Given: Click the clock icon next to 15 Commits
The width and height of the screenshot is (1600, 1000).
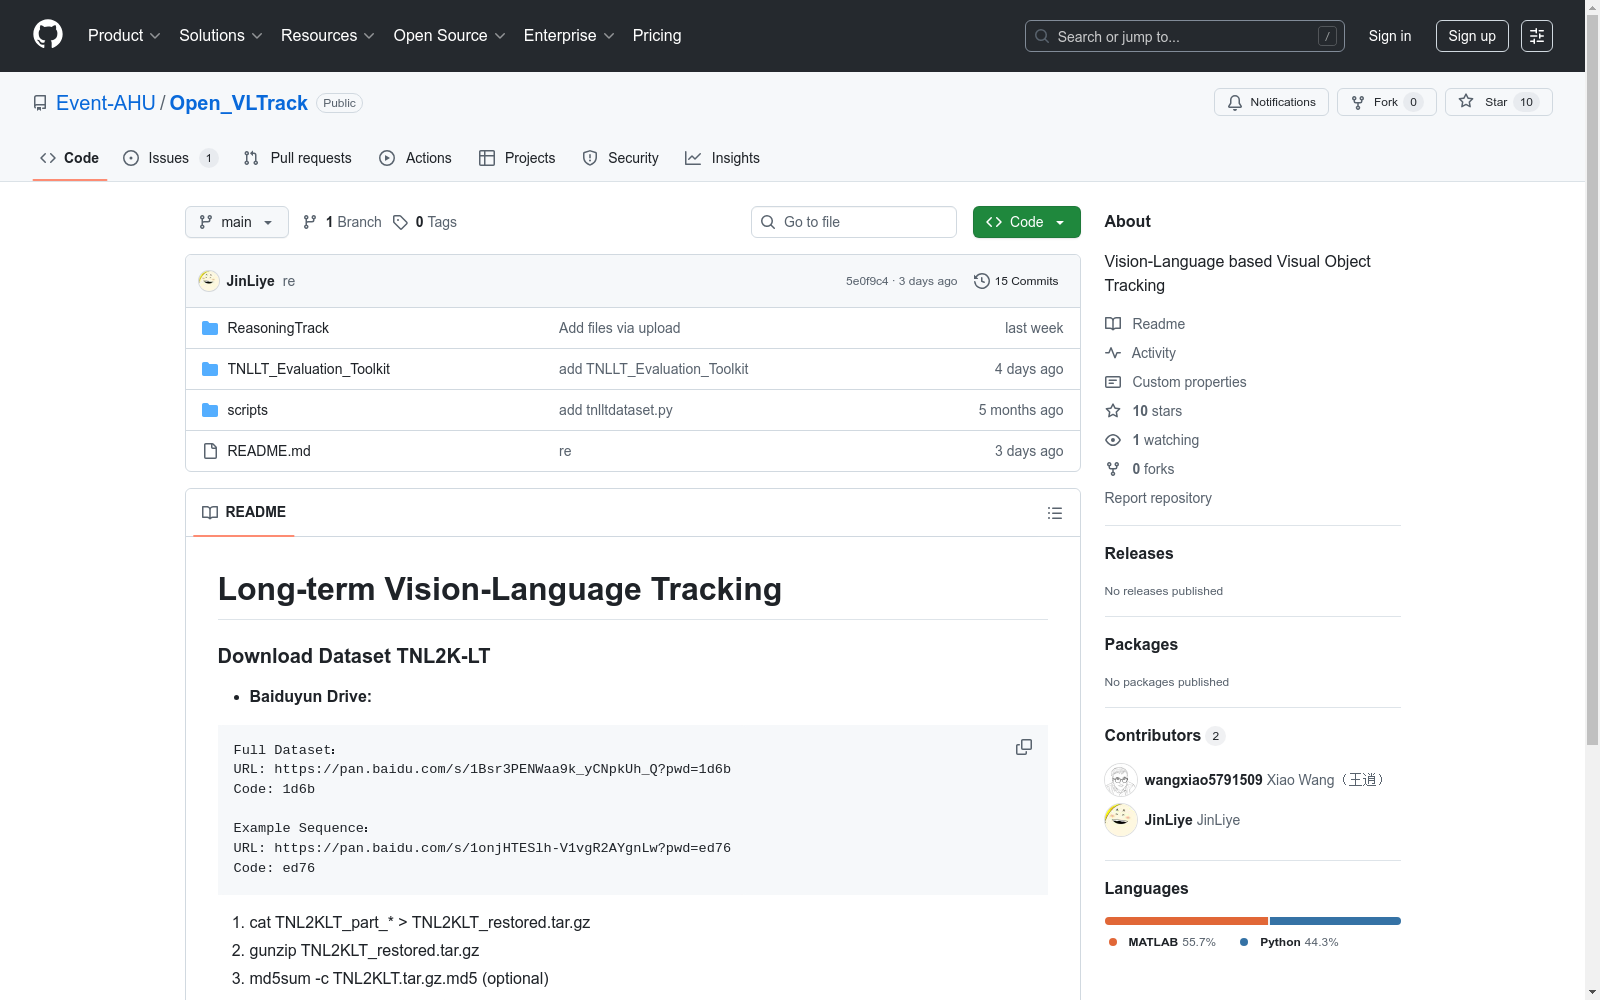Looking at the screenshot, I should coord(982,281).
